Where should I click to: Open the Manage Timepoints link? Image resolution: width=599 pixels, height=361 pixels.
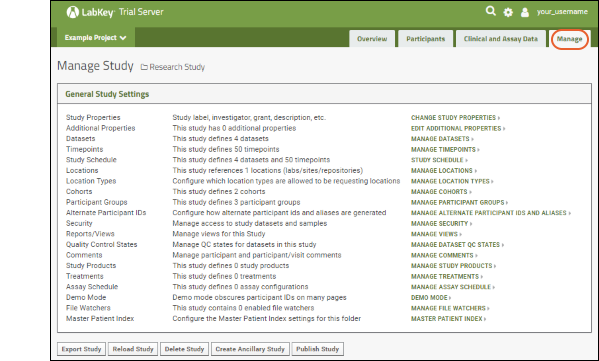(445, 149)
